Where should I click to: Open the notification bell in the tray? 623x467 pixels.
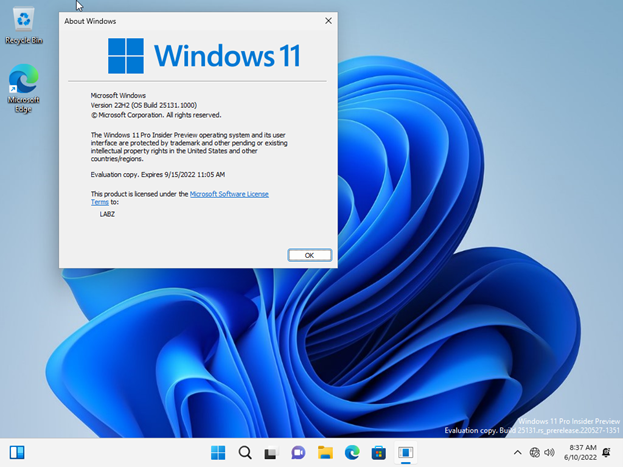pos(606,452)
